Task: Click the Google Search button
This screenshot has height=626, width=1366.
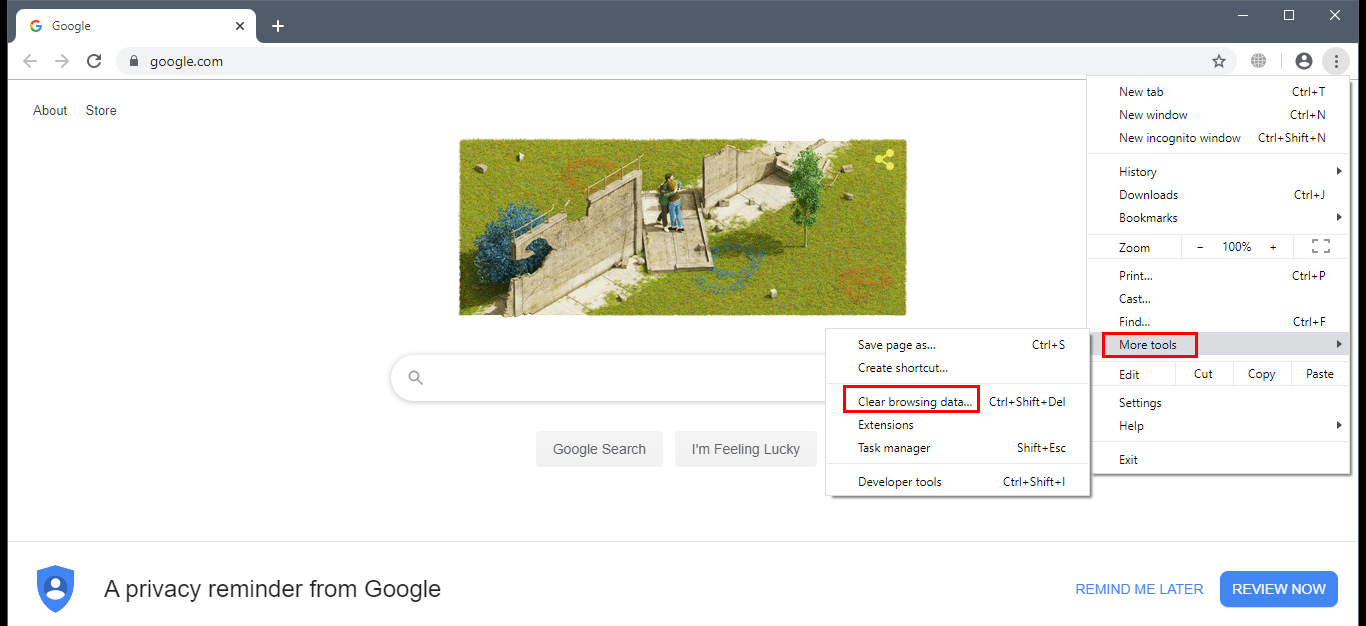Action: point(599,449)
